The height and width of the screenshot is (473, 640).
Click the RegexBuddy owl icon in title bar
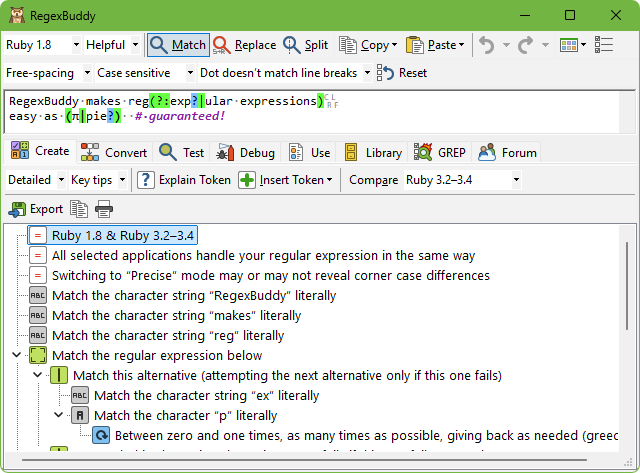pos(16,16)
